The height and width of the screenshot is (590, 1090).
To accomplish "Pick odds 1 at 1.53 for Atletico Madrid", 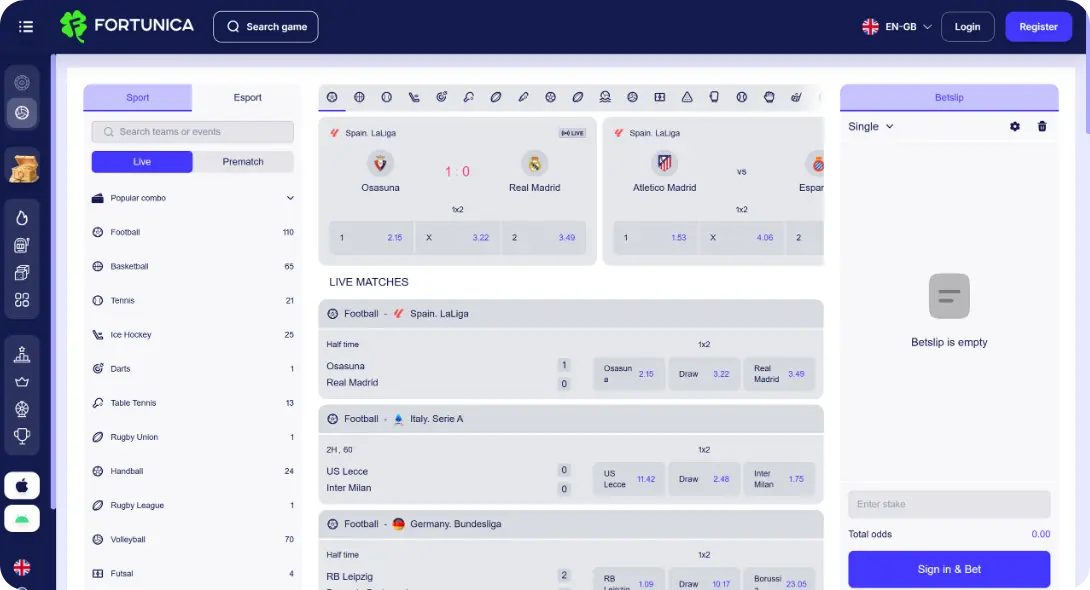I will pos(656,238).
